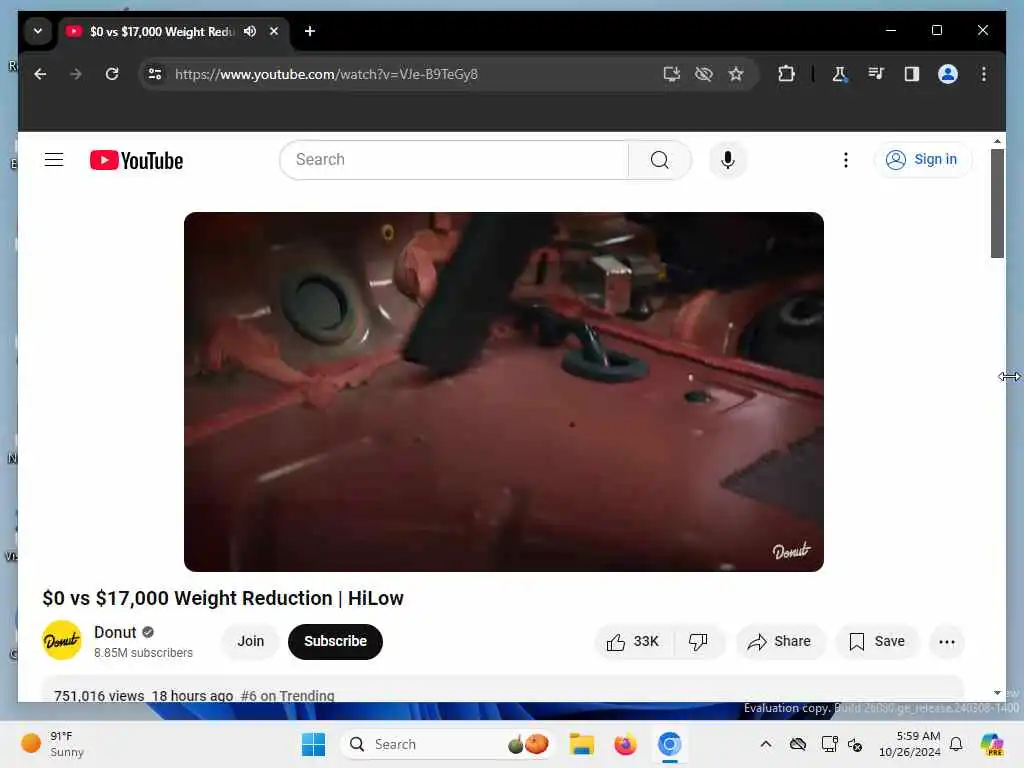Screen dimensions: 1024x768
Task: Open the browser three-dot menu
Action: coord(984,74)
